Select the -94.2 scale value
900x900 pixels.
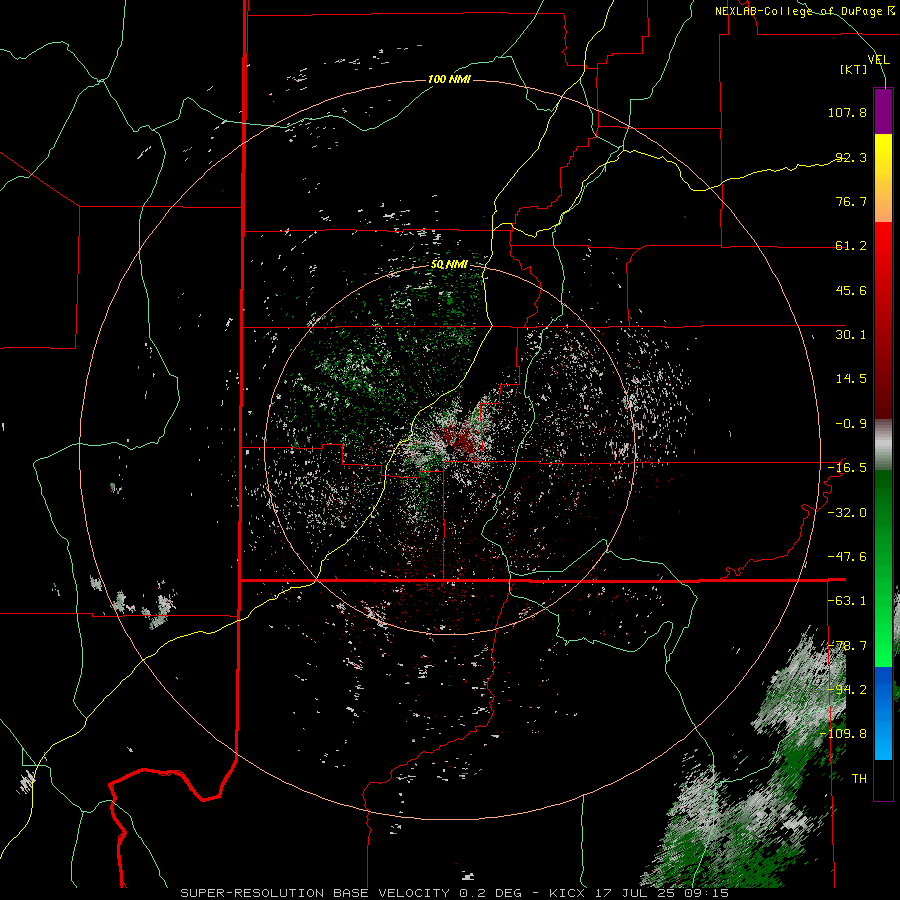pyautogui.click(x=847, y=690)
